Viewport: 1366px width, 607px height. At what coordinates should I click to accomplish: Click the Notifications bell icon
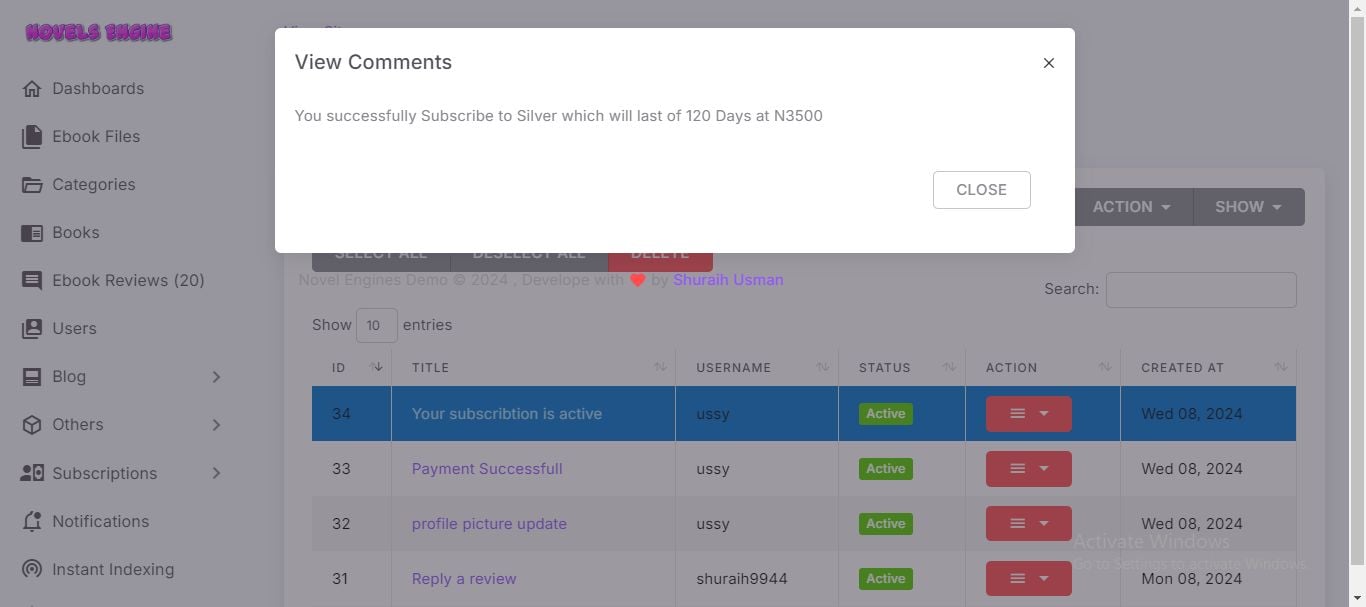pyautogui.click(x=32, y=522)
